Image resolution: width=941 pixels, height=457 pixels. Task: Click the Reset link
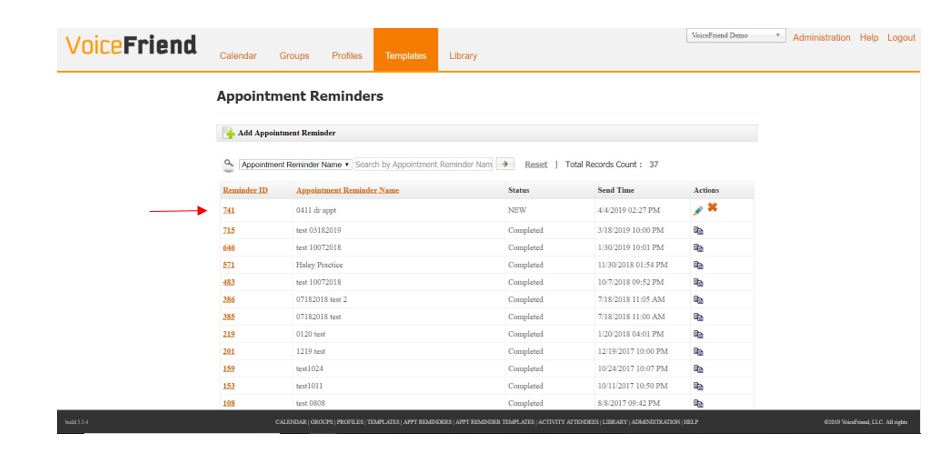pos(536,164)
